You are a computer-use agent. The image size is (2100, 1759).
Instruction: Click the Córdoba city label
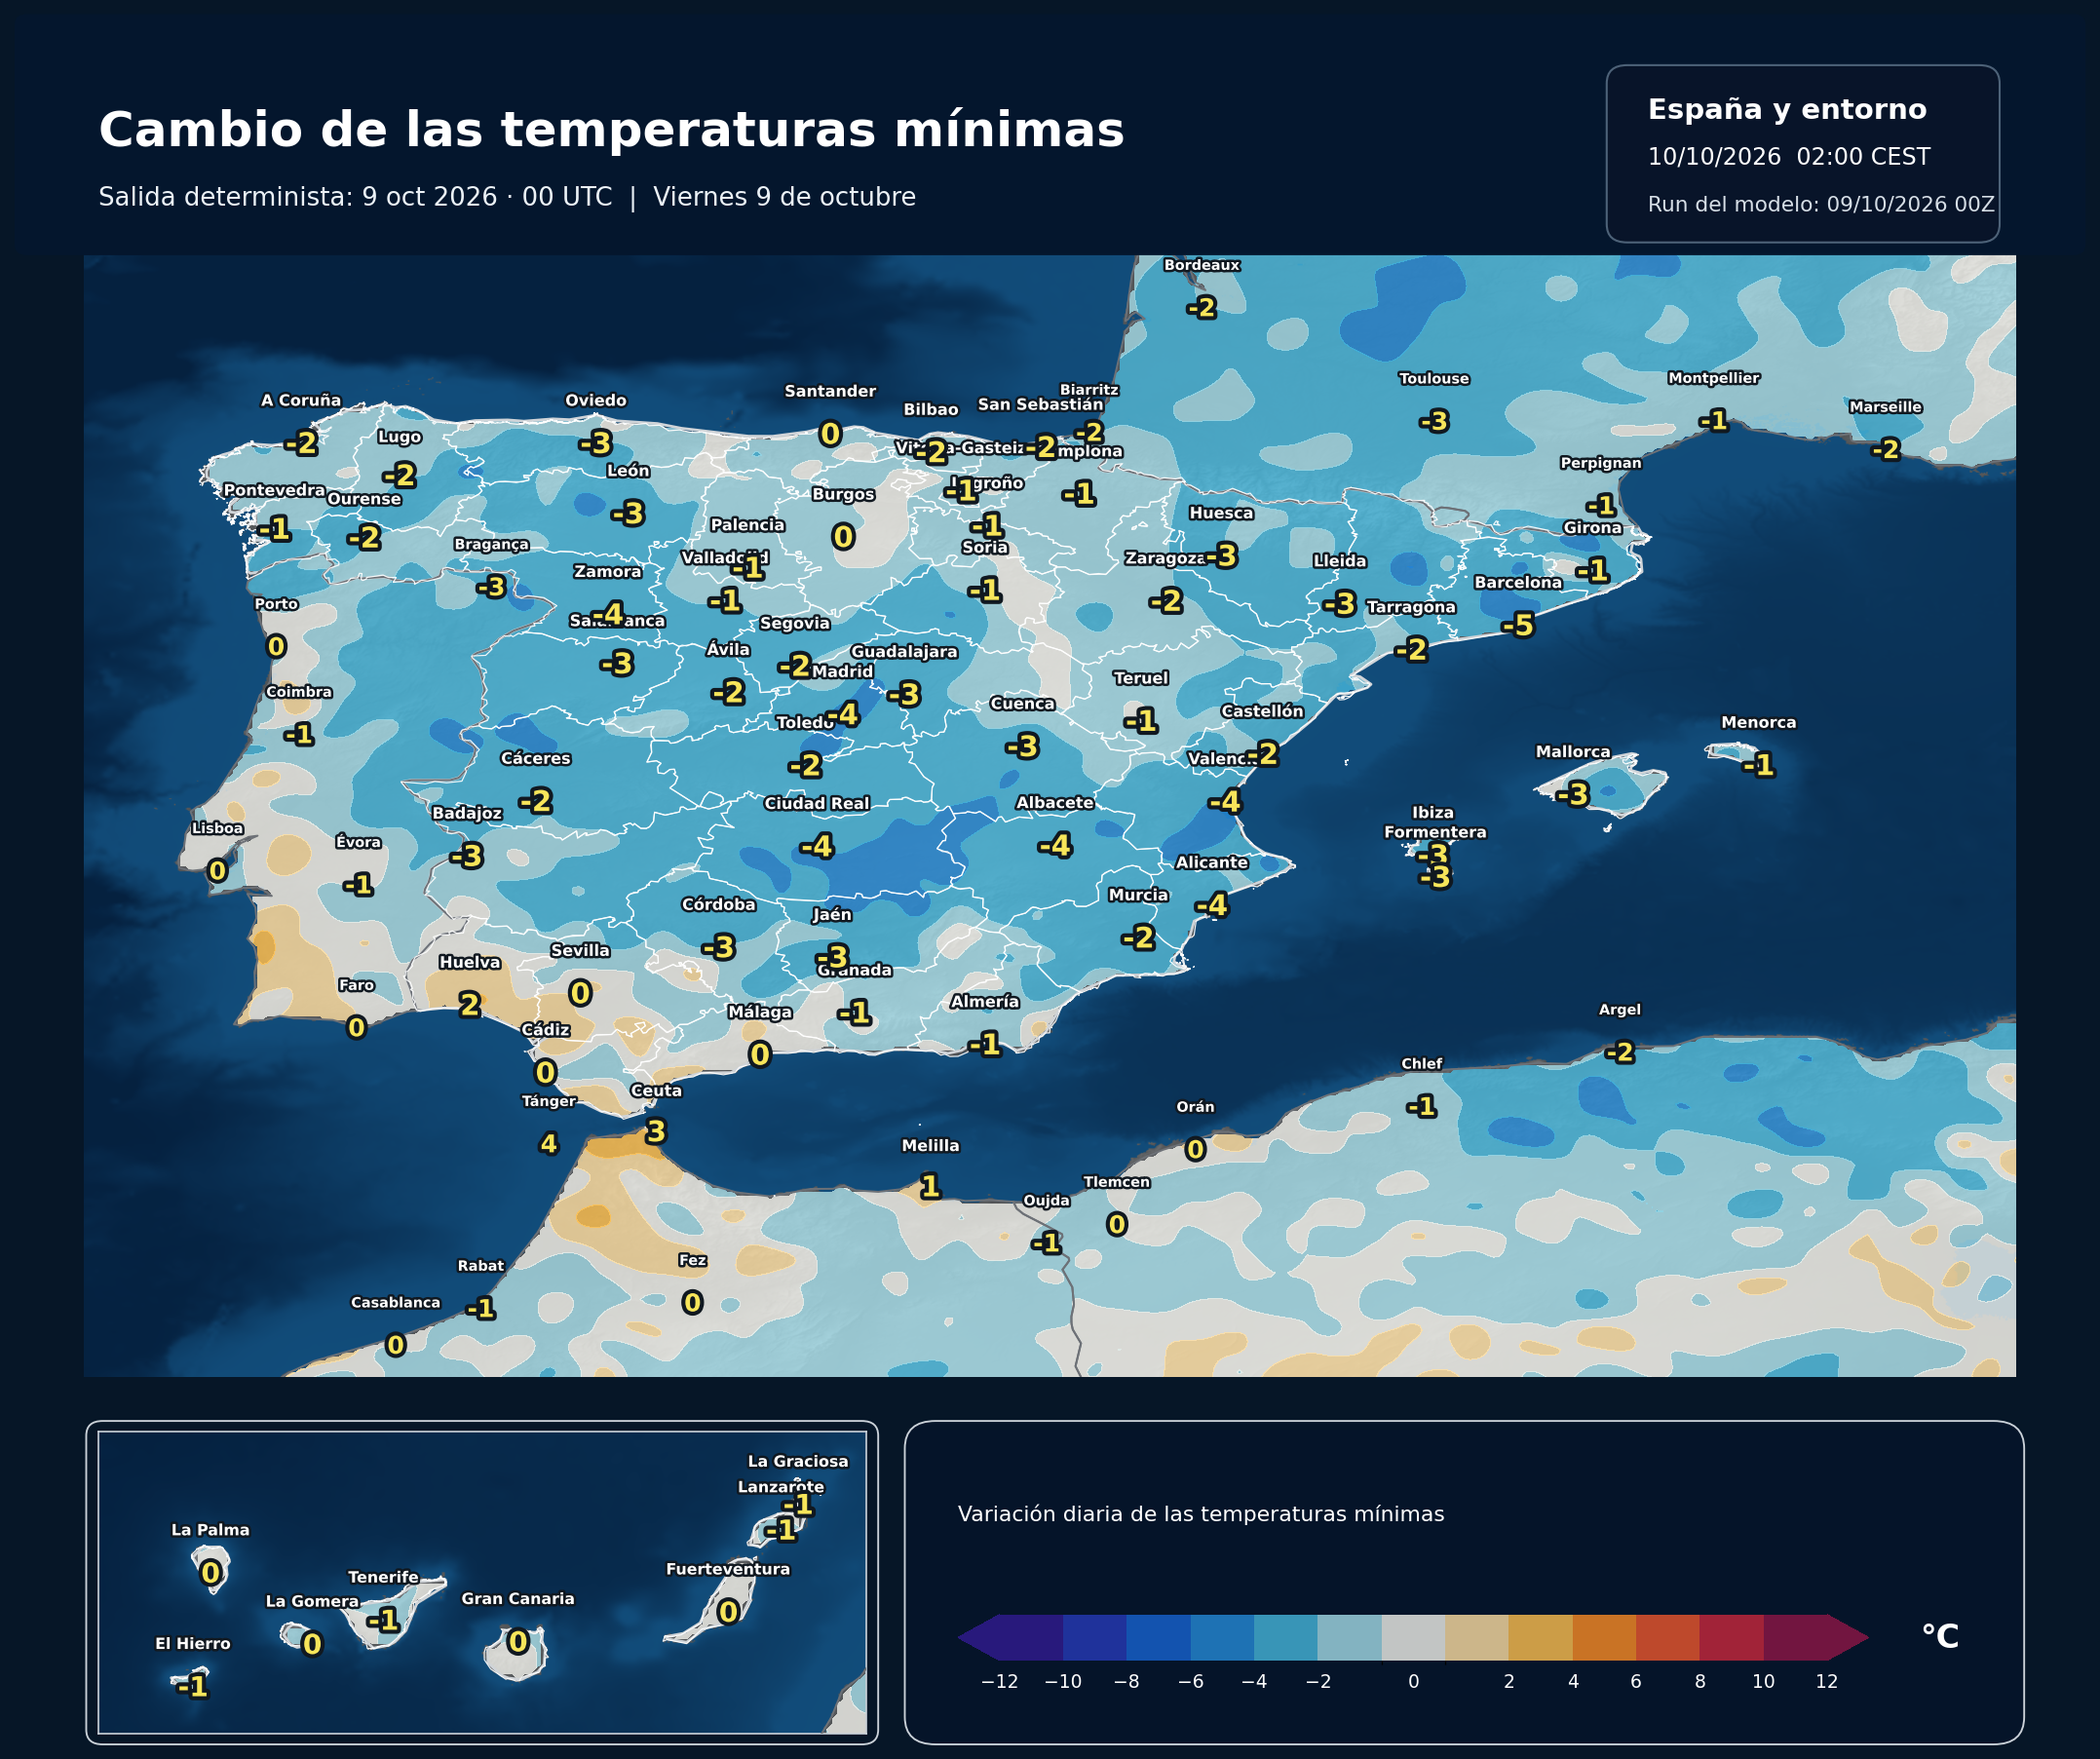tap(718, 904)
